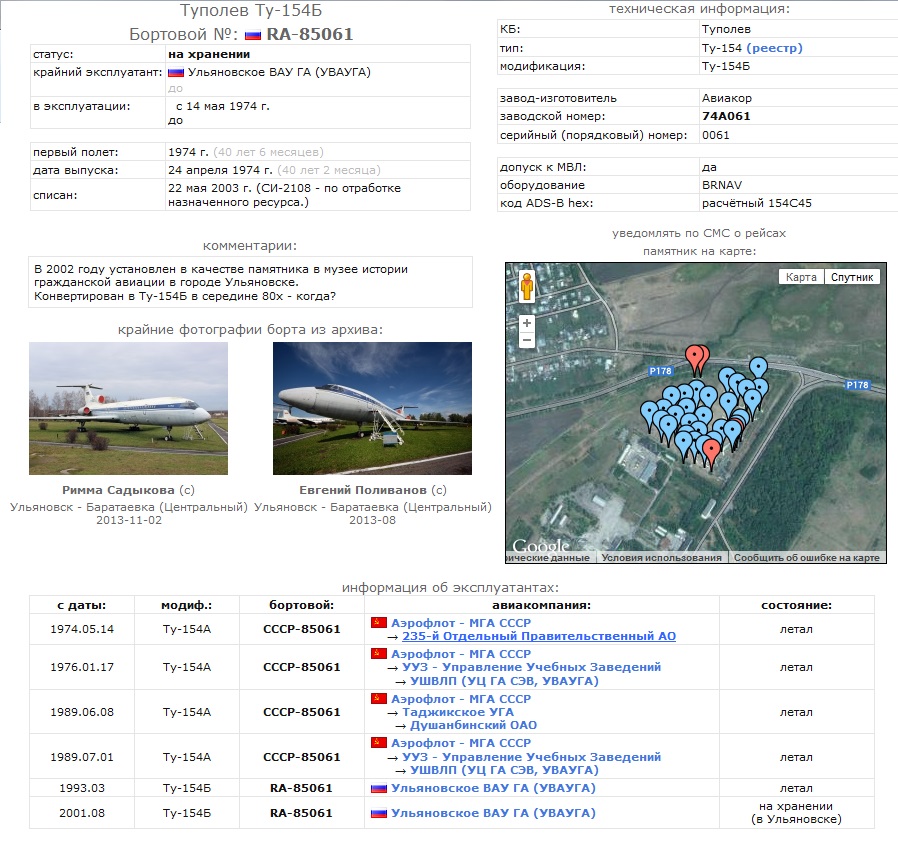Image resolution: width=898 pixels, height=842 pixels.
Task: Click Условия использования on the map footer
Action: (663, 558)
